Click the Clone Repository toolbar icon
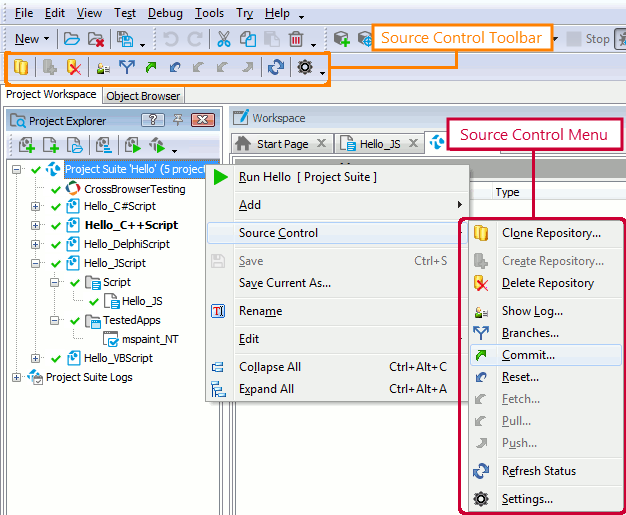Viewport: 626px width, 515px height. pyautogui.click(x=21, y=67)
